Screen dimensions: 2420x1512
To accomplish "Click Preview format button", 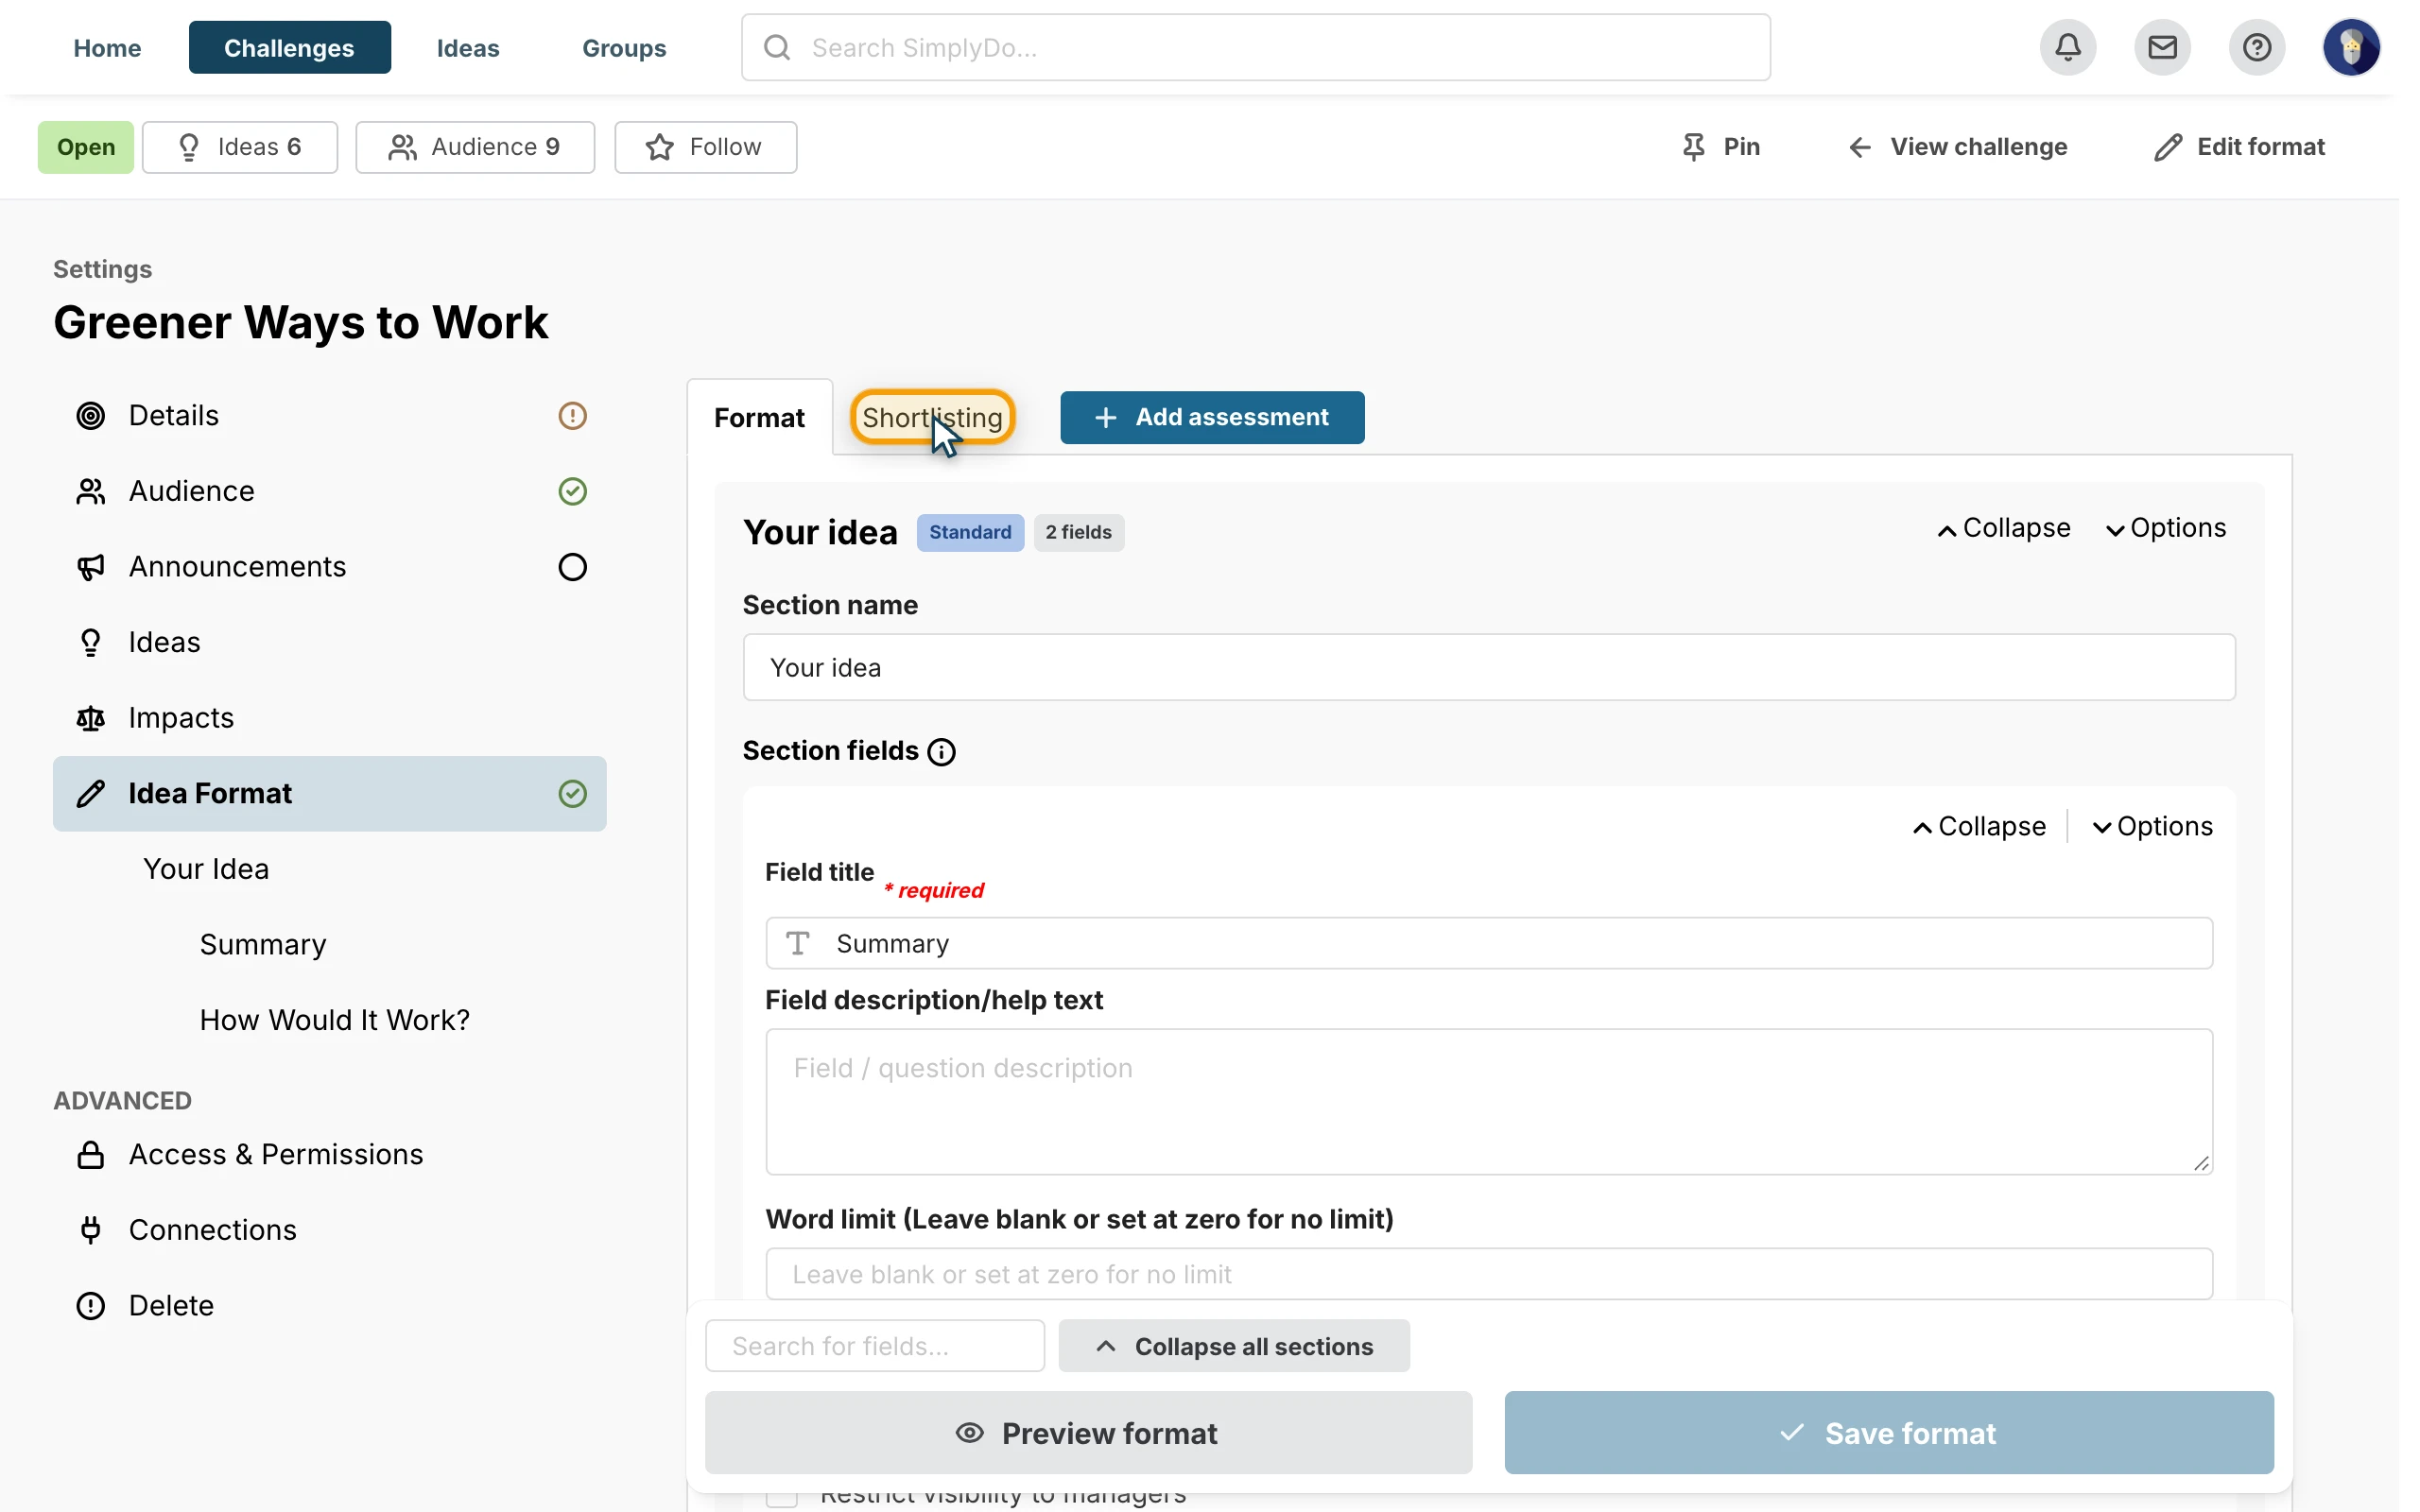I will 1088,1433.
